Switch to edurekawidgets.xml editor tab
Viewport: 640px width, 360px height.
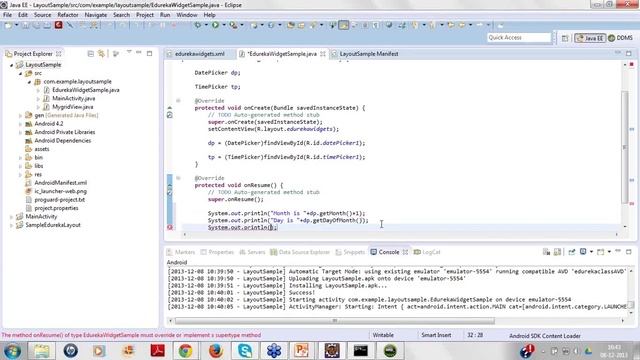pos(200,54)
